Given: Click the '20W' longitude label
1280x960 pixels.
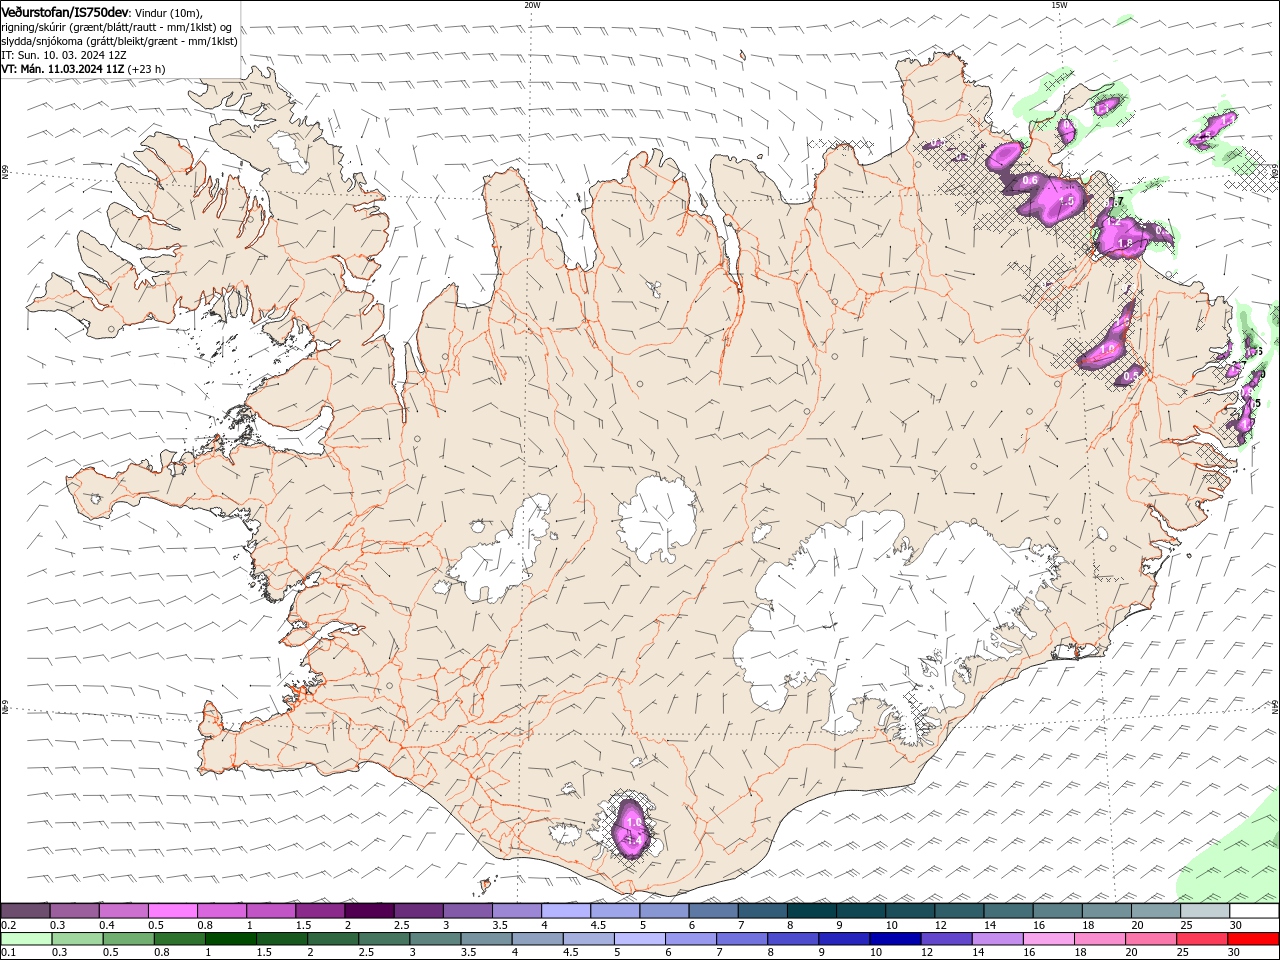Looking at the screenshot, I should click(x=532, y=5).
